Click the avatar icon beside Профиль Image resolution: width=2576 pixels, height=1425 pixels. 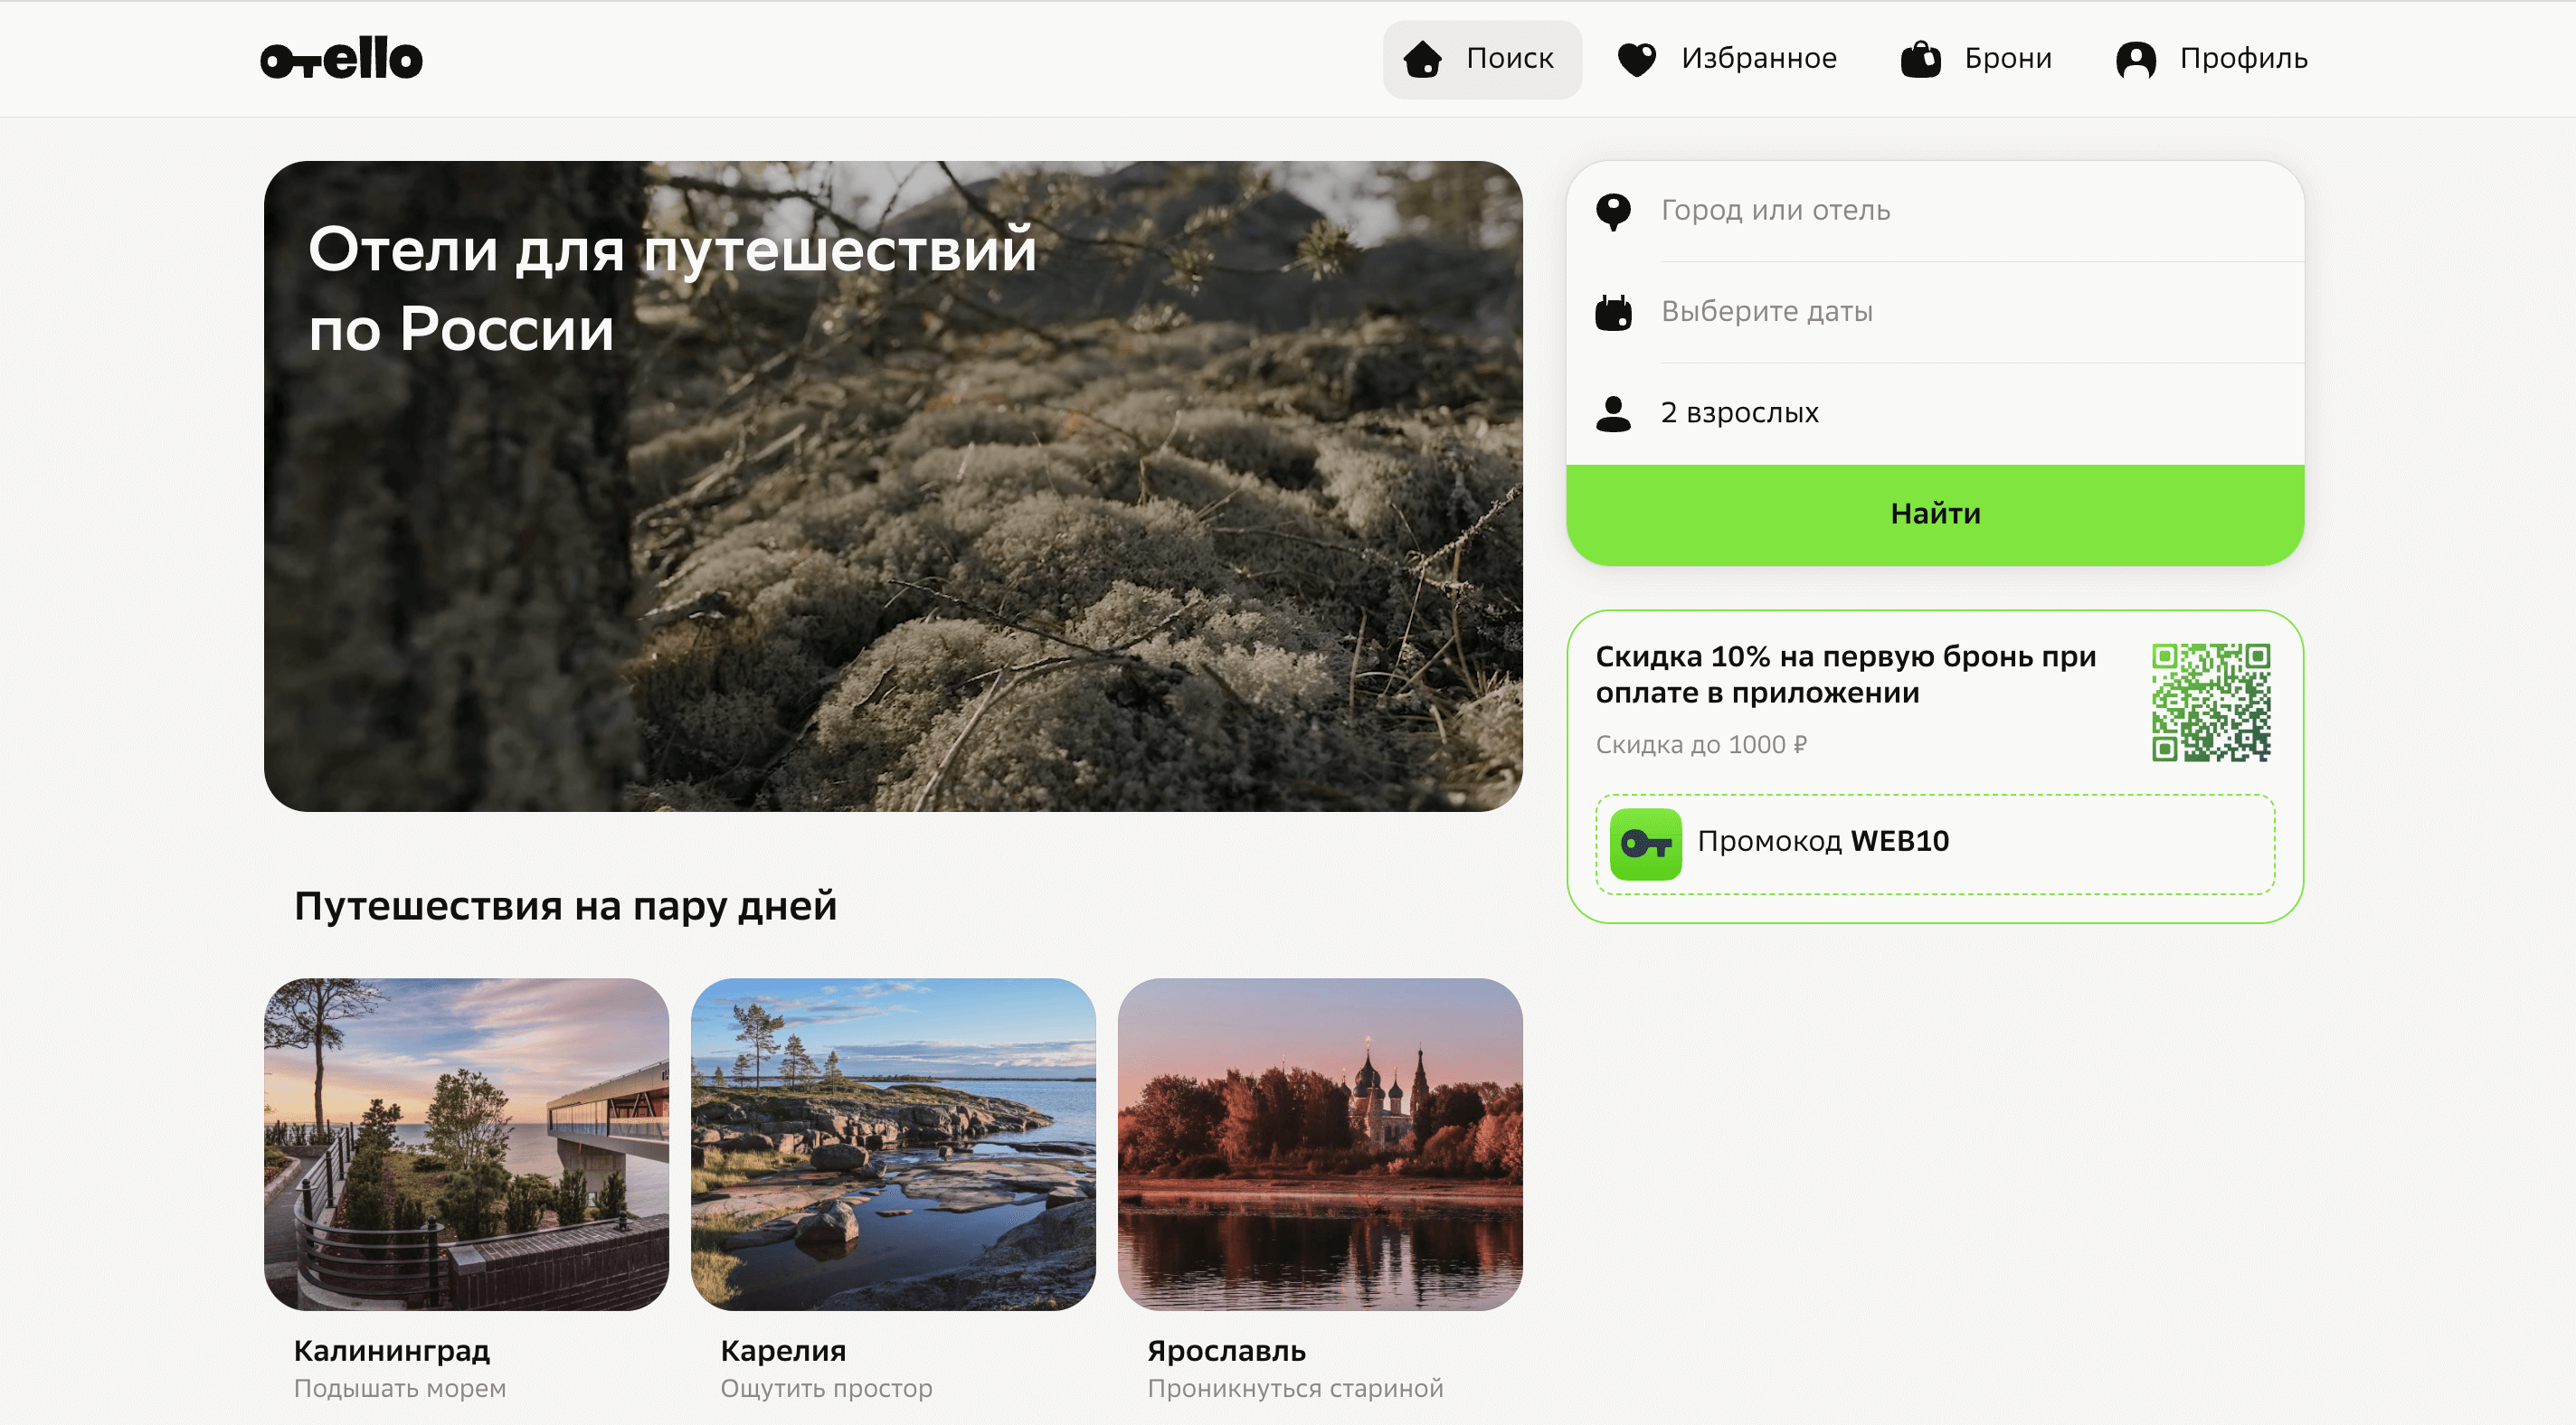[x=2136, y=59]
